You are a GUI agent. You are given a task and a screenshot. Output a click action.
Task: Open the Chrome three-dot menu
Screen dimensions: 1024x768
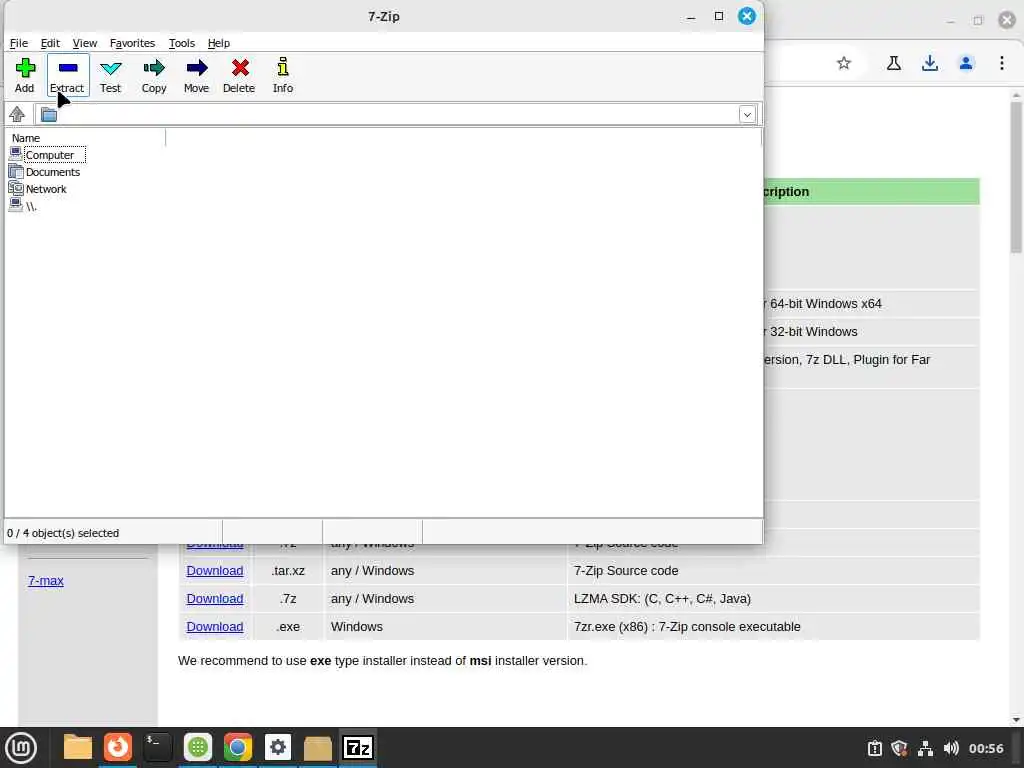(x=1002, y=63)
